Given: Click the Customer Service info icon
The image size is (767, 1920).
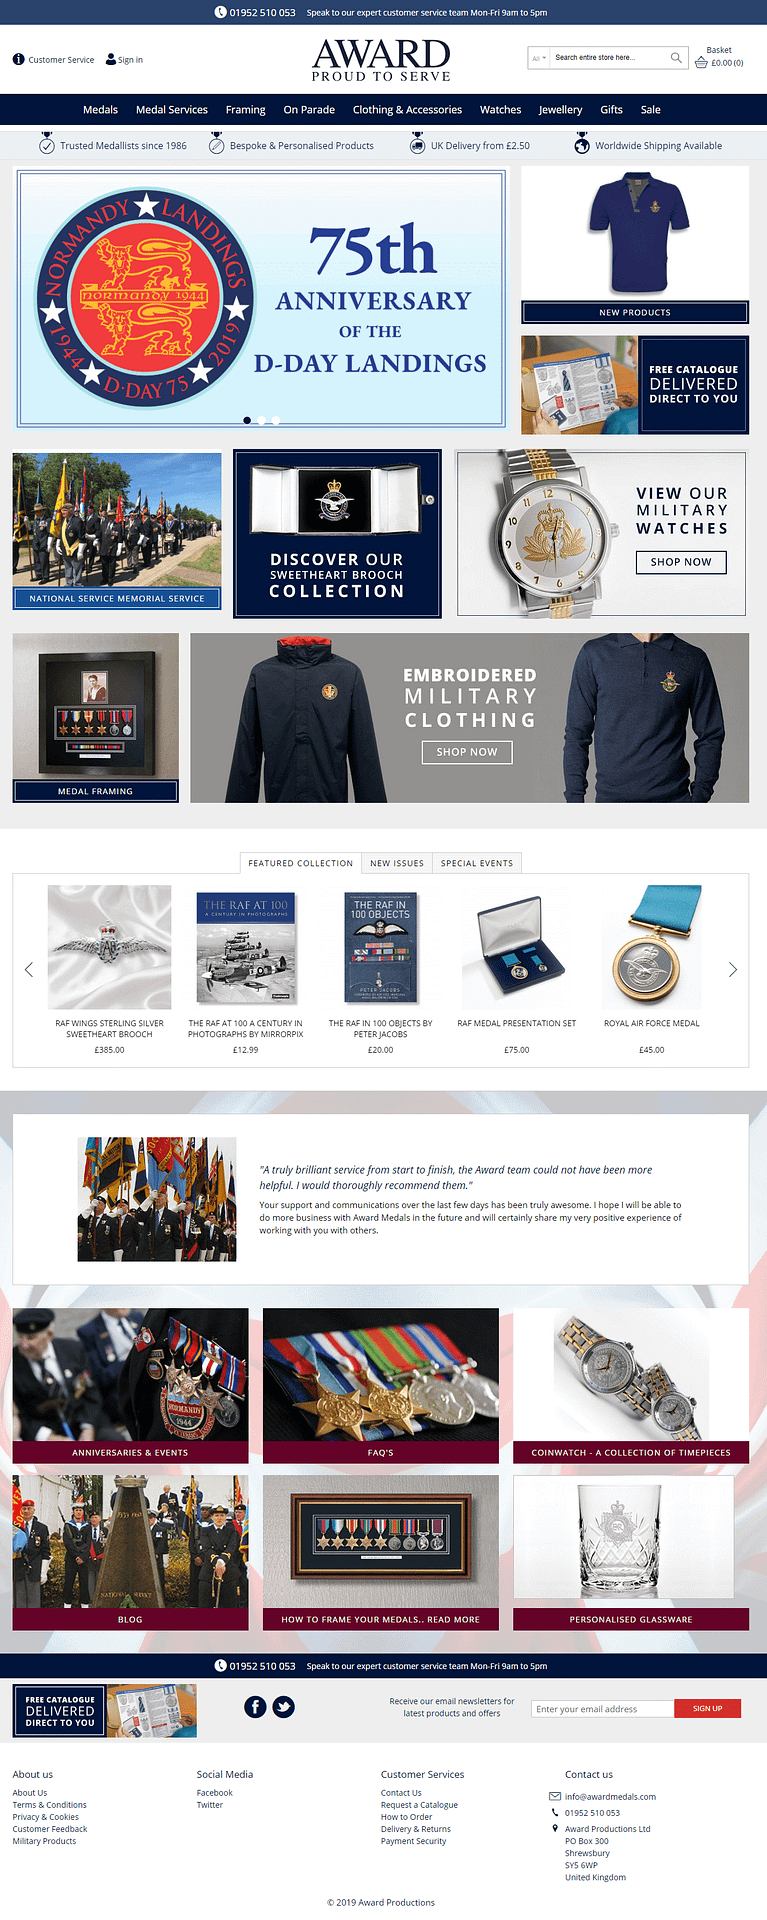Looking at the screenshot, I should tap(18, 59).
